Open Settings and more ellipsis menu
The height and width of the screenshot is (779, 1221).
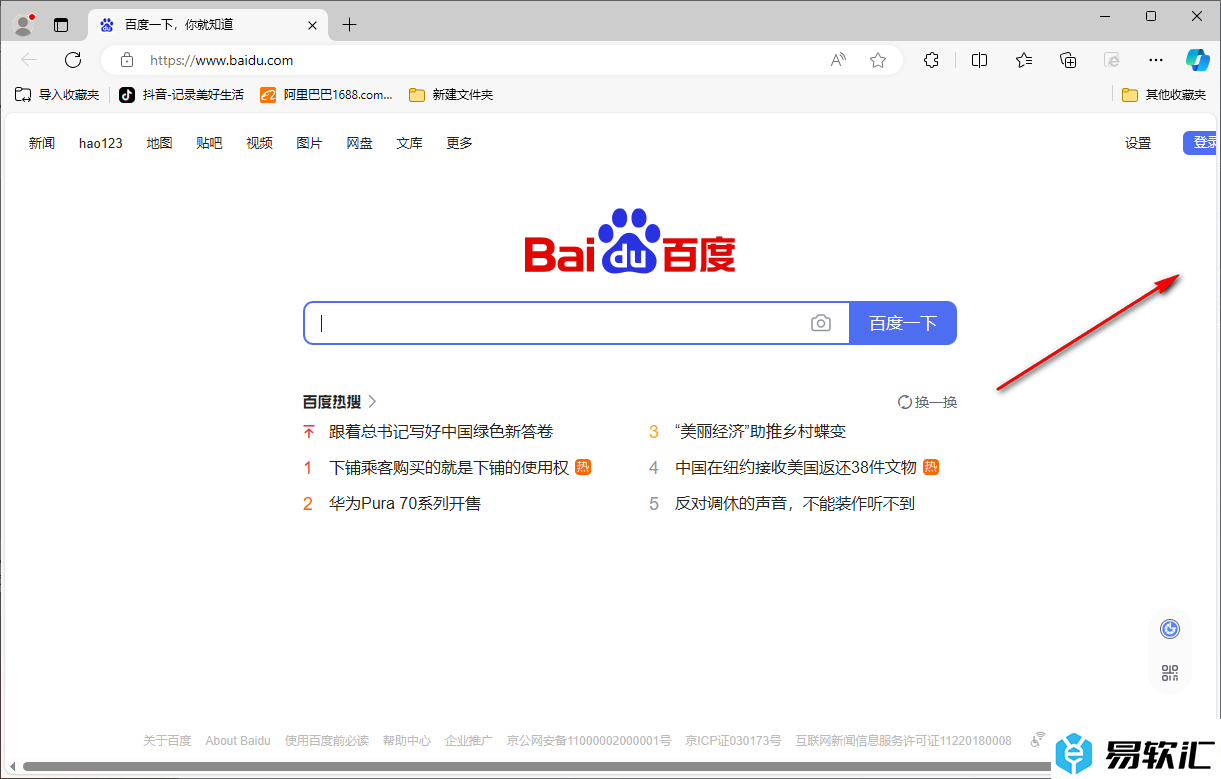[1156, 60]
